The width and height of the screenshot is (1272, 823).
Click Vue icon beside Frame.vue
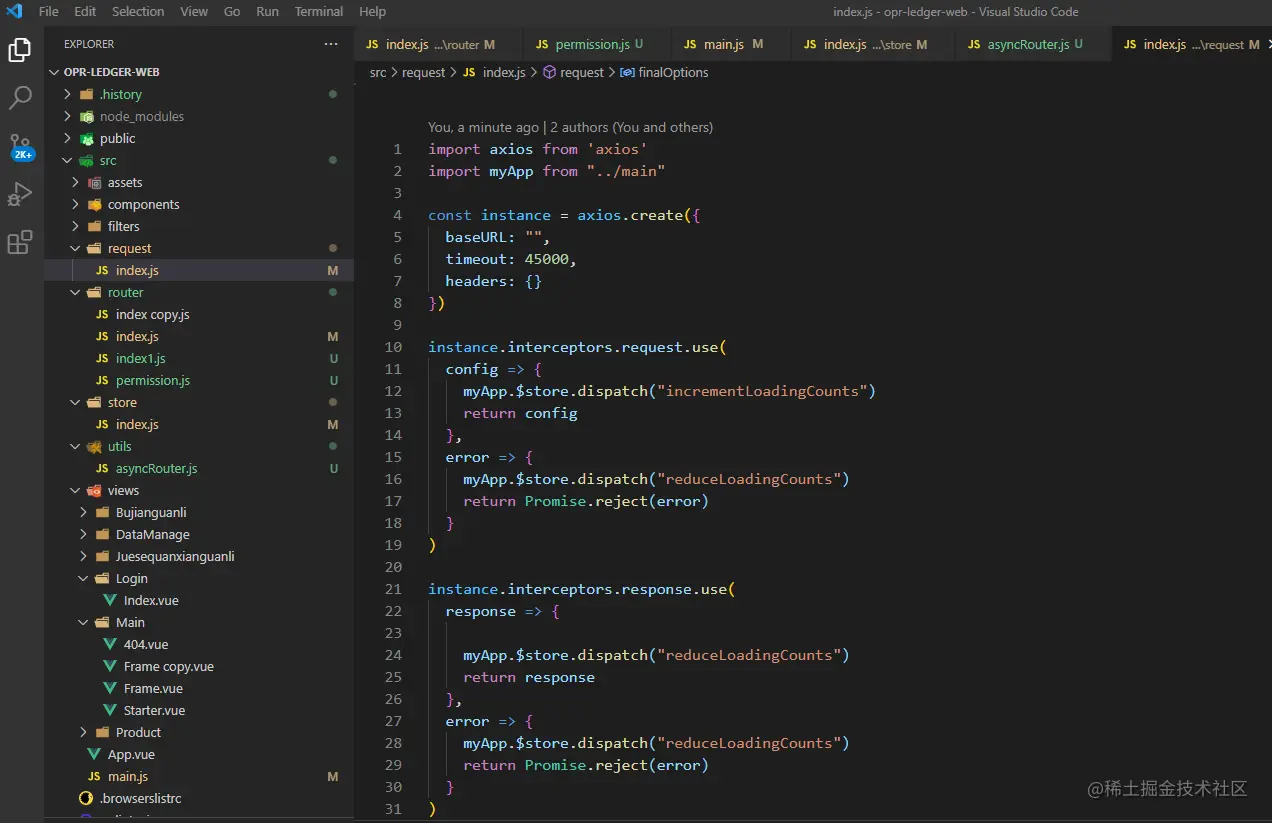tap(110, 688)
